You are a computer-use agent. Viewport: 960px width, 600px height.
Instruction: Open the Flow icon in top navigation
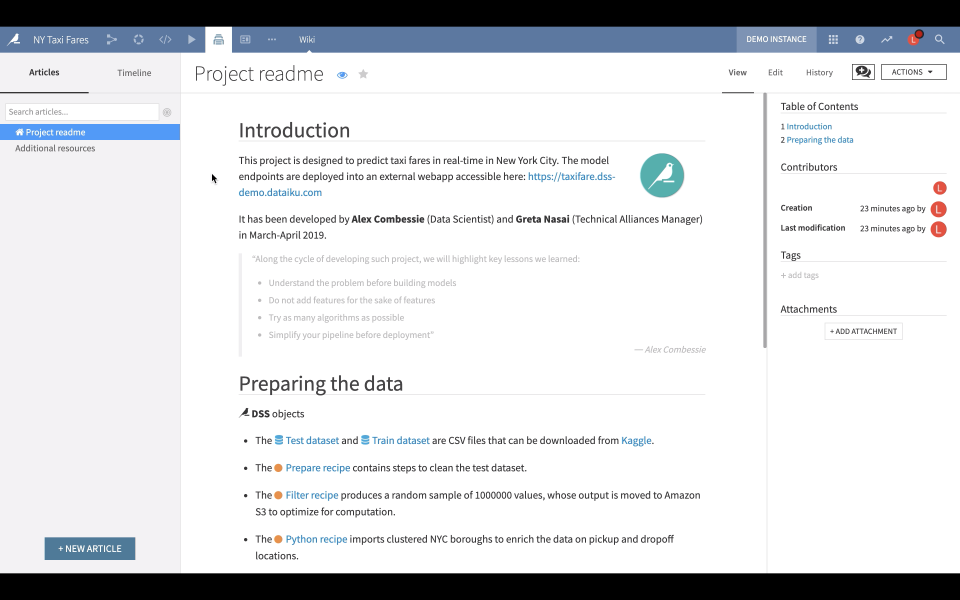tap(111, 40)
